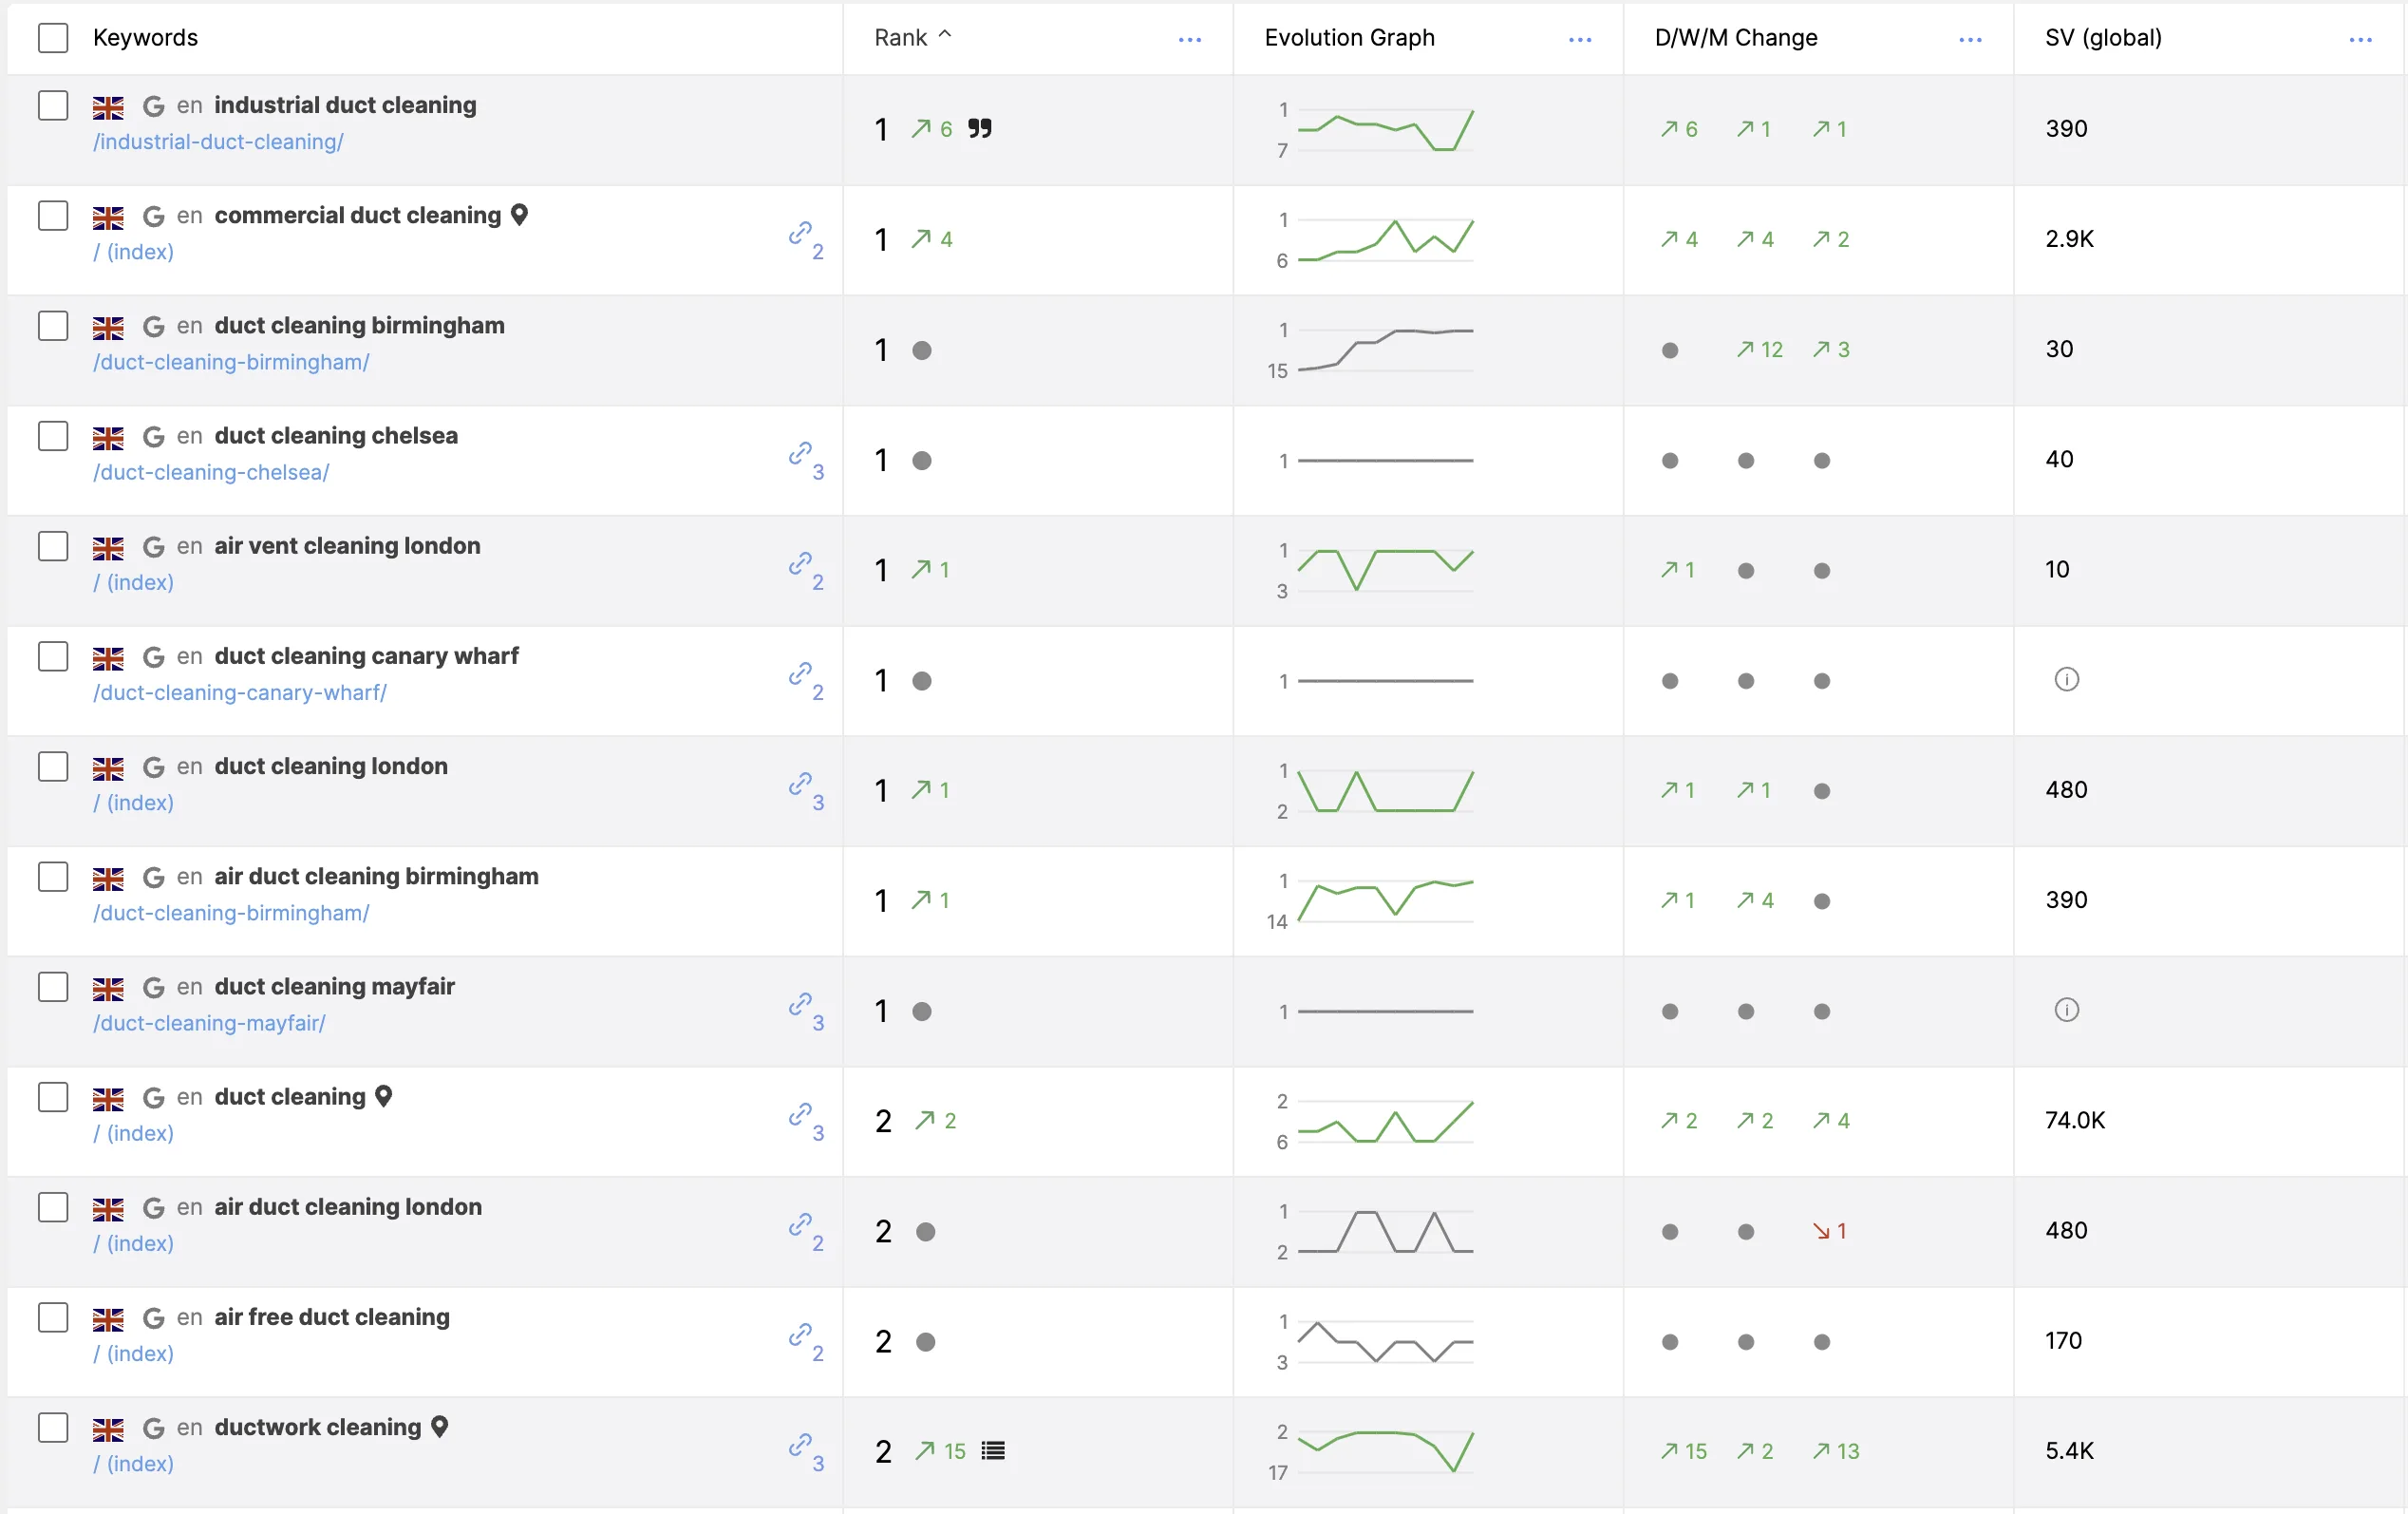This screenshot has width=2408, height=1514.
Task: Check the air vent cleaning london row
Action: (53, 546)
